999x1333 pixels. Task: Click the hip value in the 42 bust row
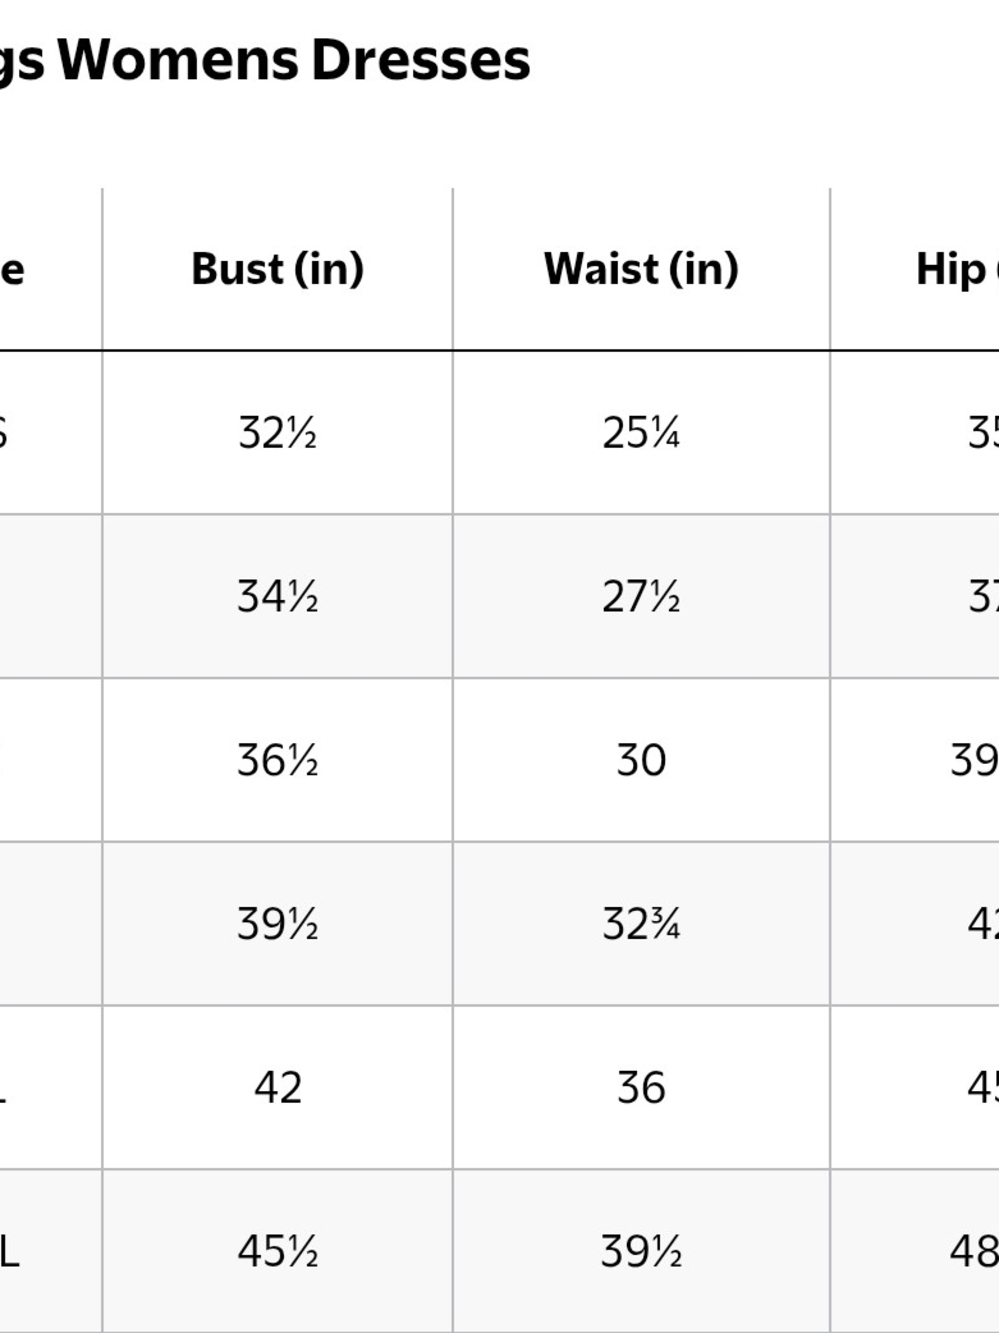(982, 1088)
